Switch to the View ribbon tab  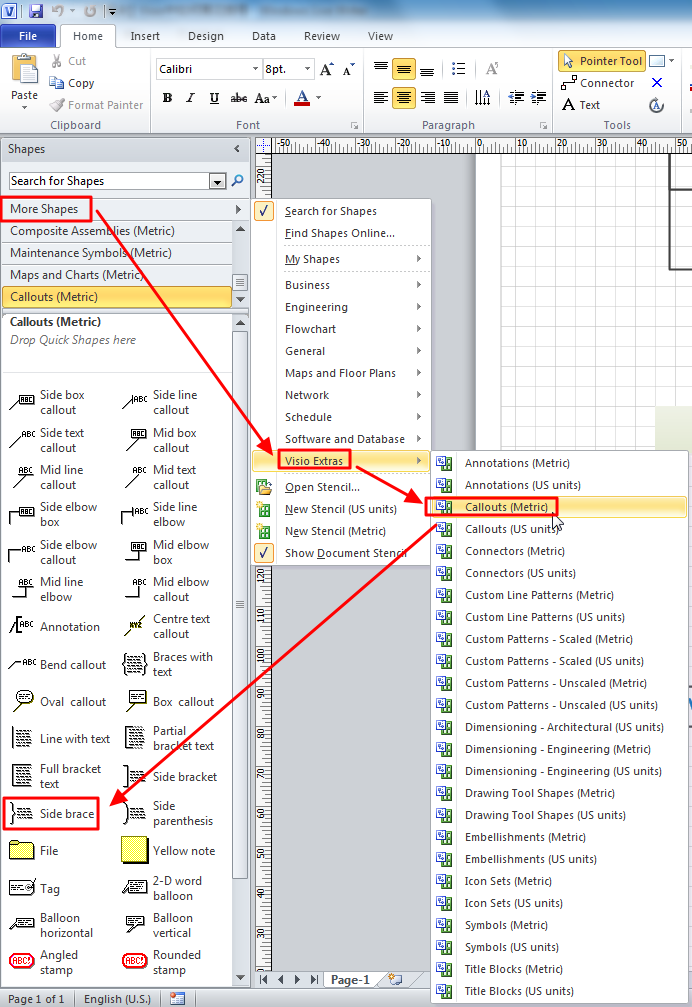[x=380, y=36]
